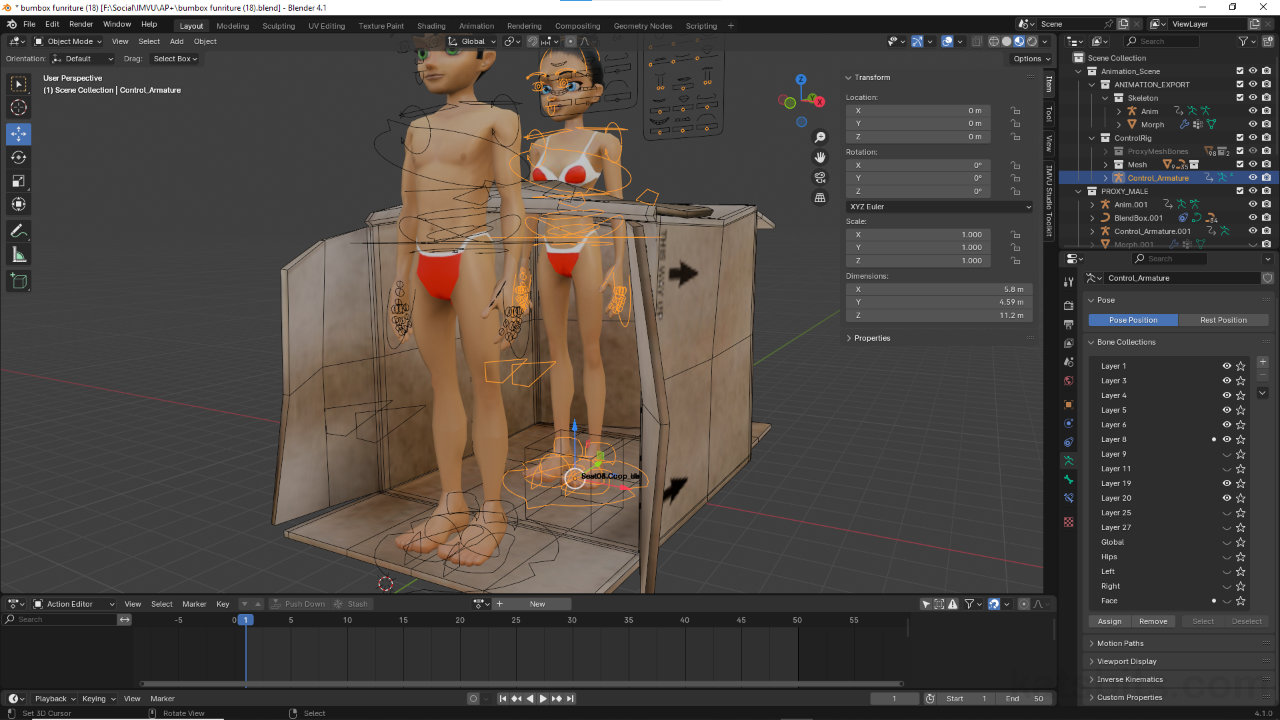Open Global transform orientation dropdown
Viewport: 1280px width, 720px height.
click(x=471, y=41)
